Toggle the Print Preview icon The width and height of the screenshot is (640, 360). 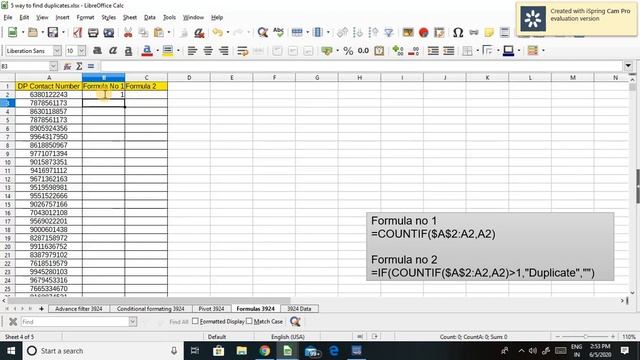click(109, 32)
